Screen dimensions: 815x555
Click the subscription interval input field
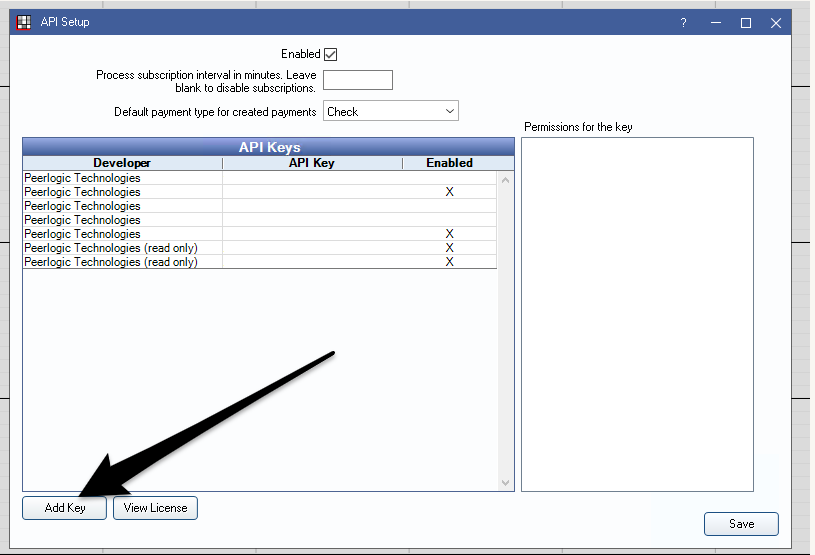(358, 80)
